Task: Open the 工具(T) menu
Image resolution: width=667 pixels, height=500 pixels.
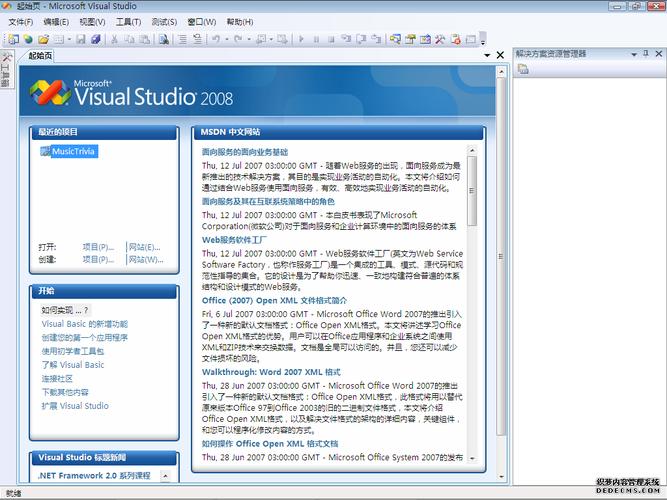Action: (x=128, y=22)
